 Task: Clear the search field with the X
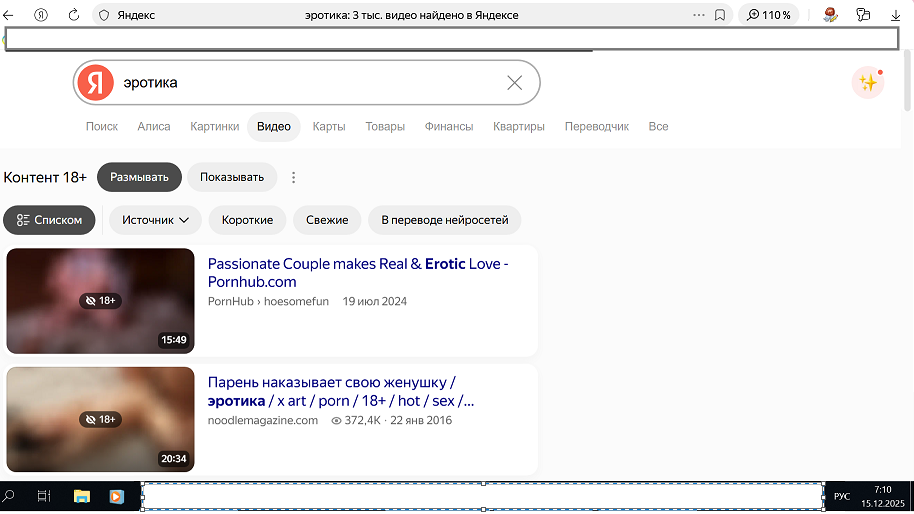(515, 83)
